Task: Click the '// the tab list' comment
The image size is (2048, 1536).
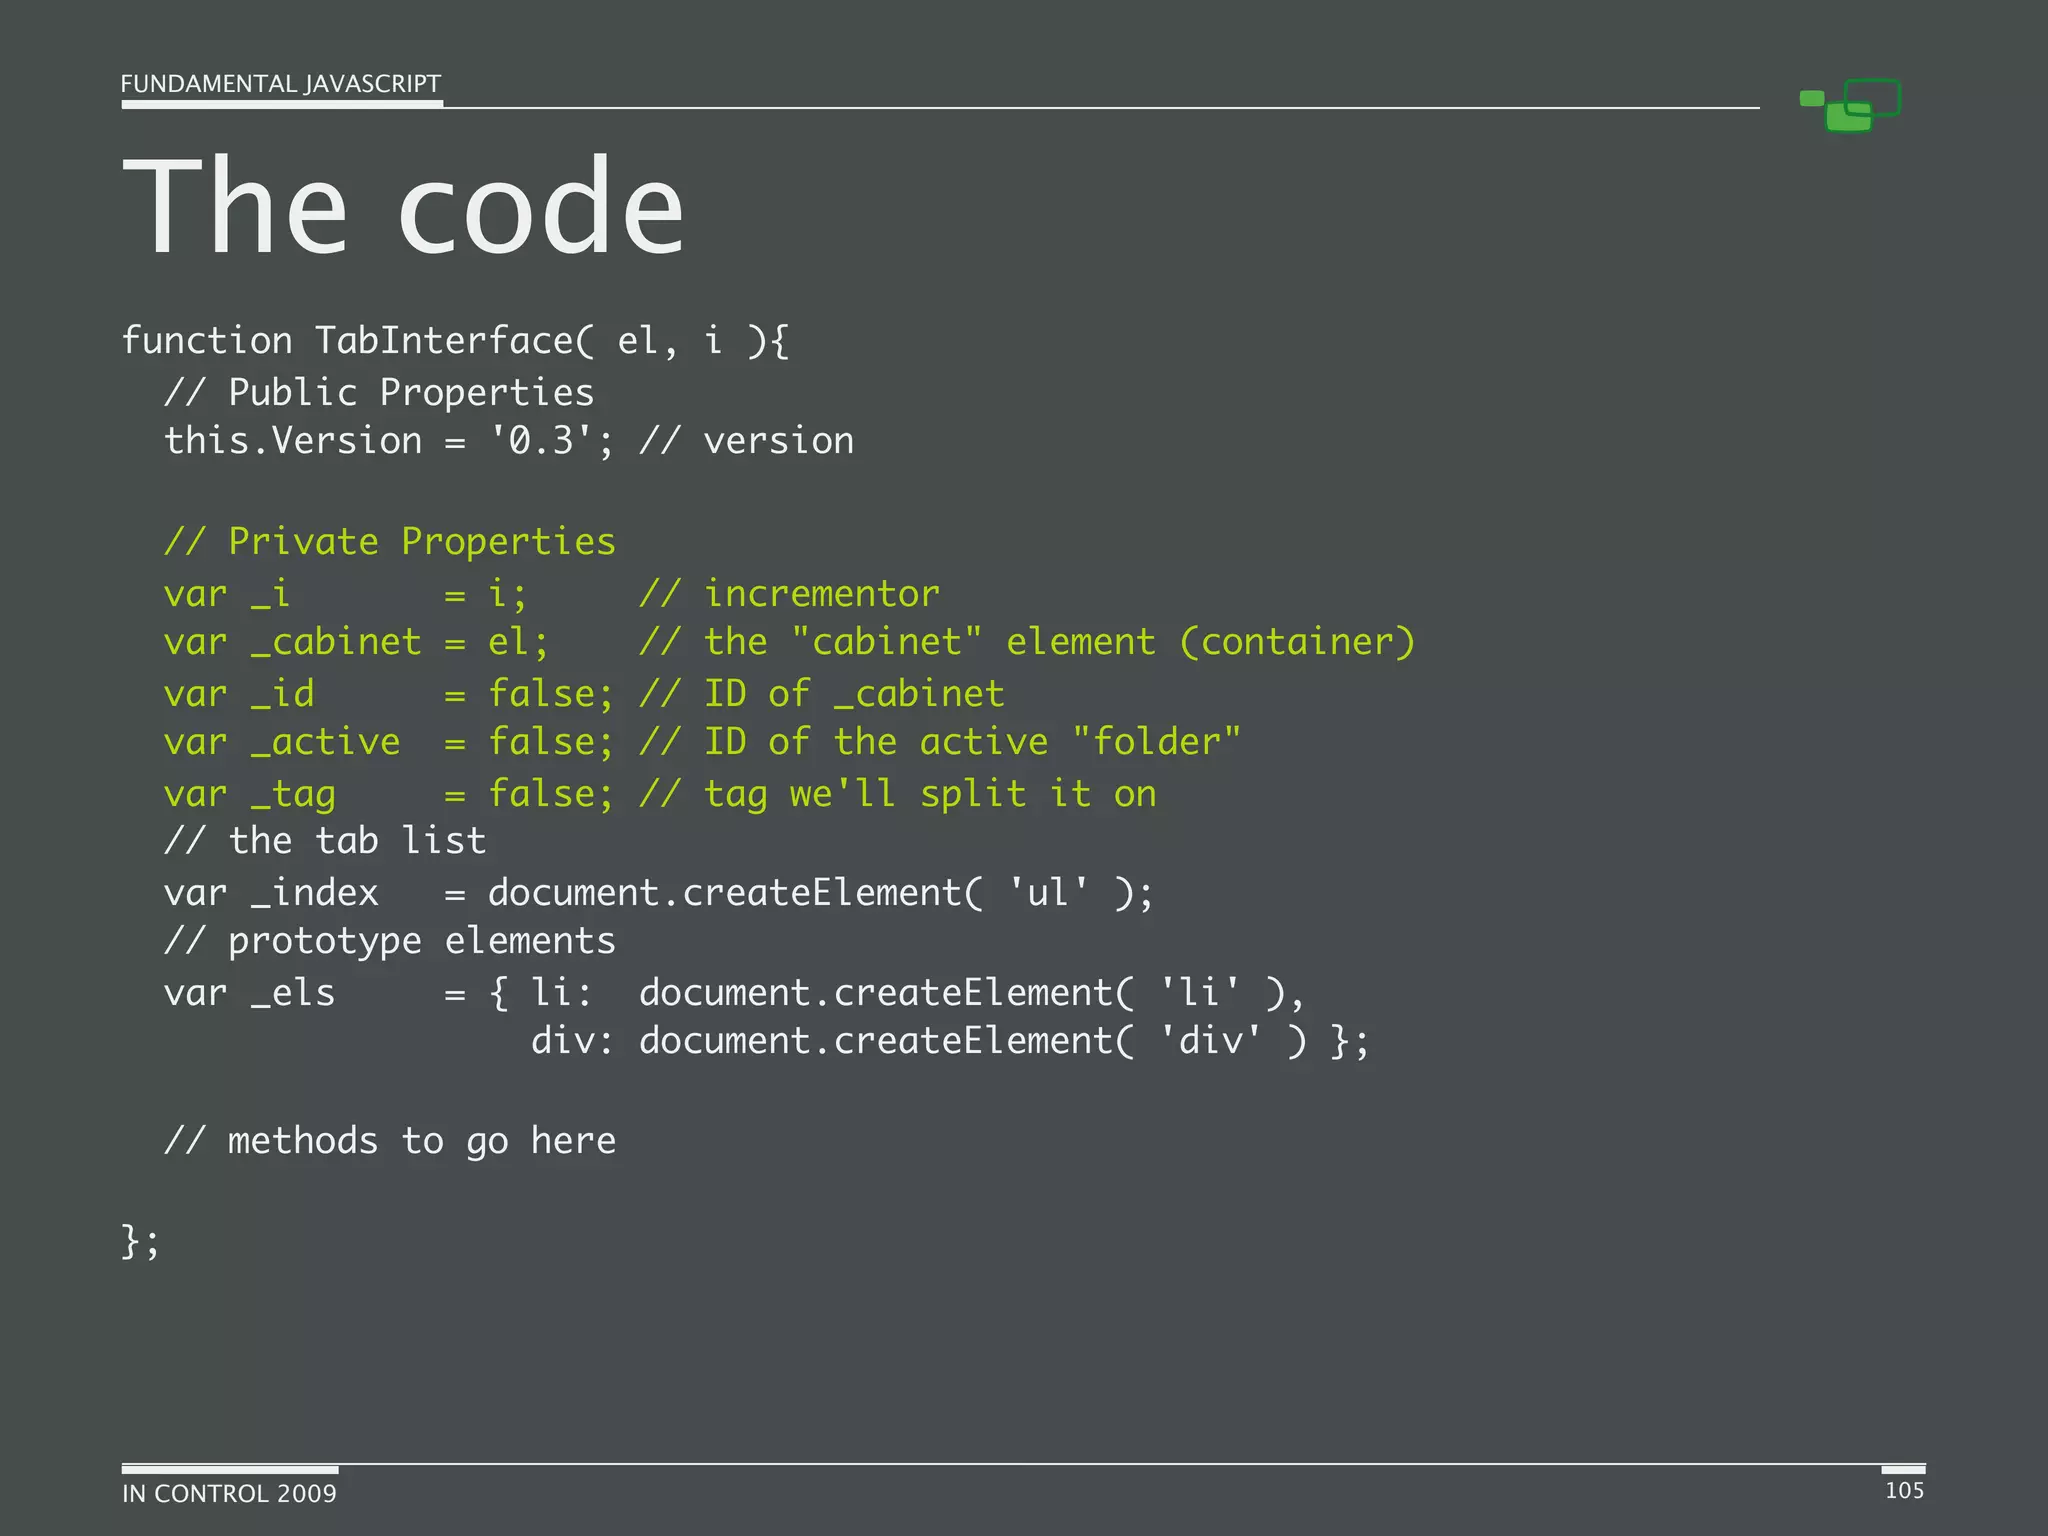Action: click(325, 841)
